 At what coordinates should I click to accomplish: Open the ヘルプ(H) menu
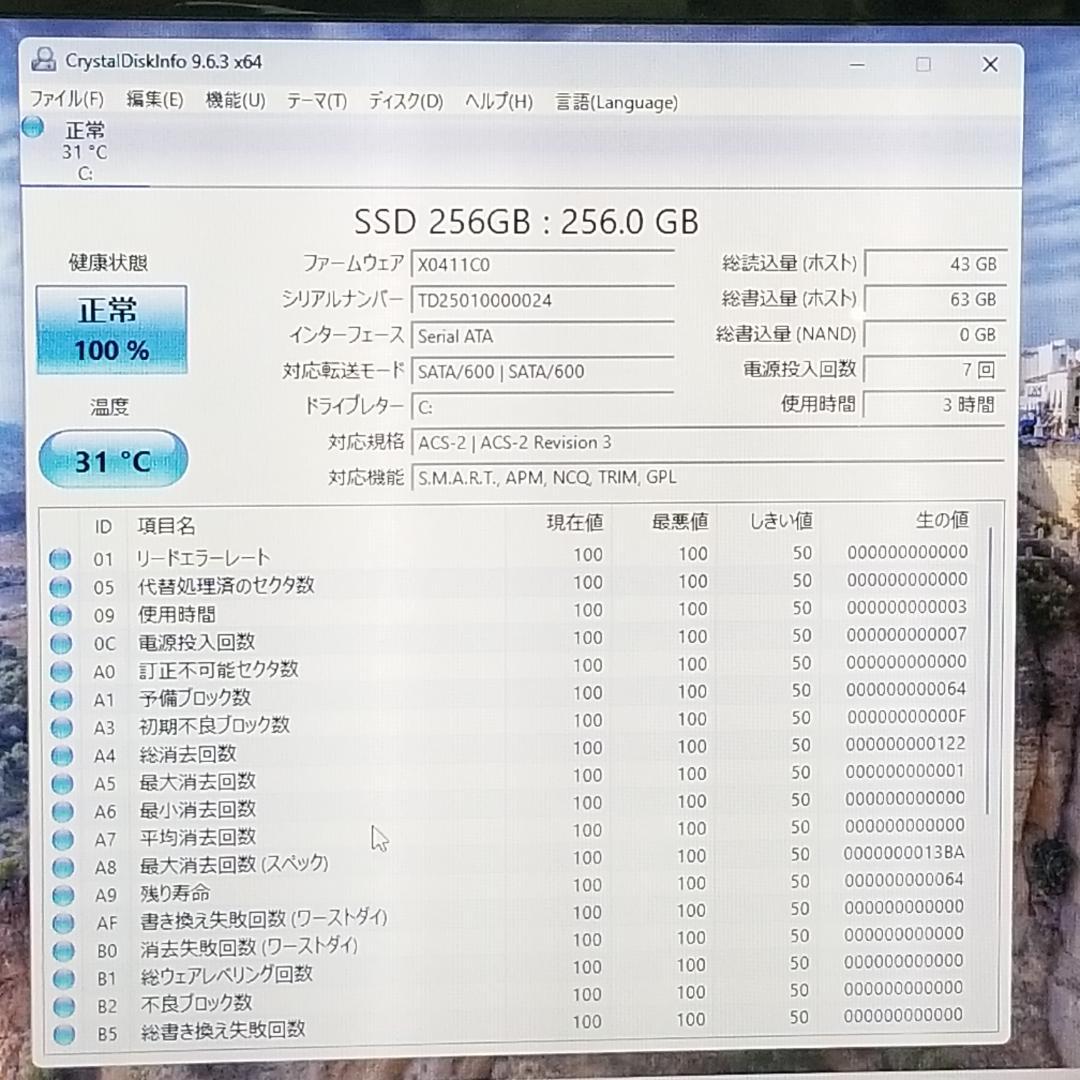[x=497, y=102]
